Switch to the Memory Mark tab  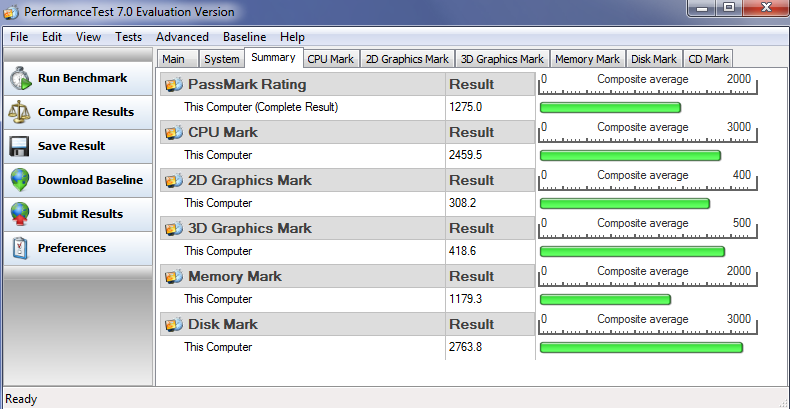coord(587,59)
